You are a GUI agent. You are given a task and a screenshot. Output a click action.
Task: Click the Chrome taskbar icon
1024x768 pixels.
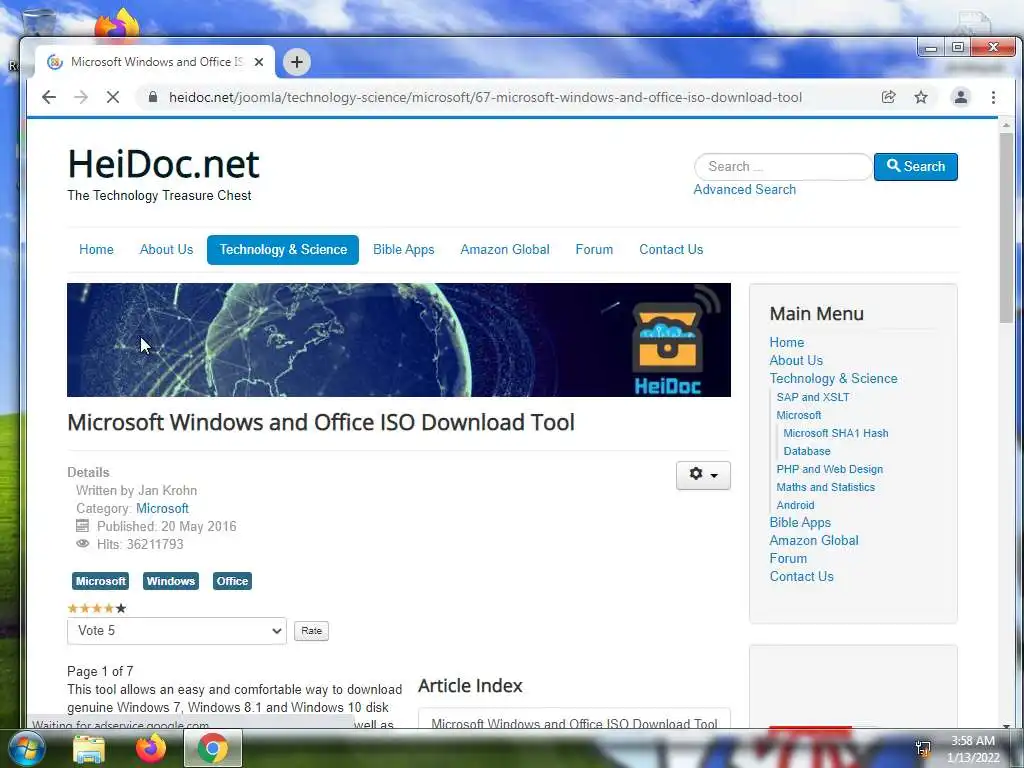[213, 749]
